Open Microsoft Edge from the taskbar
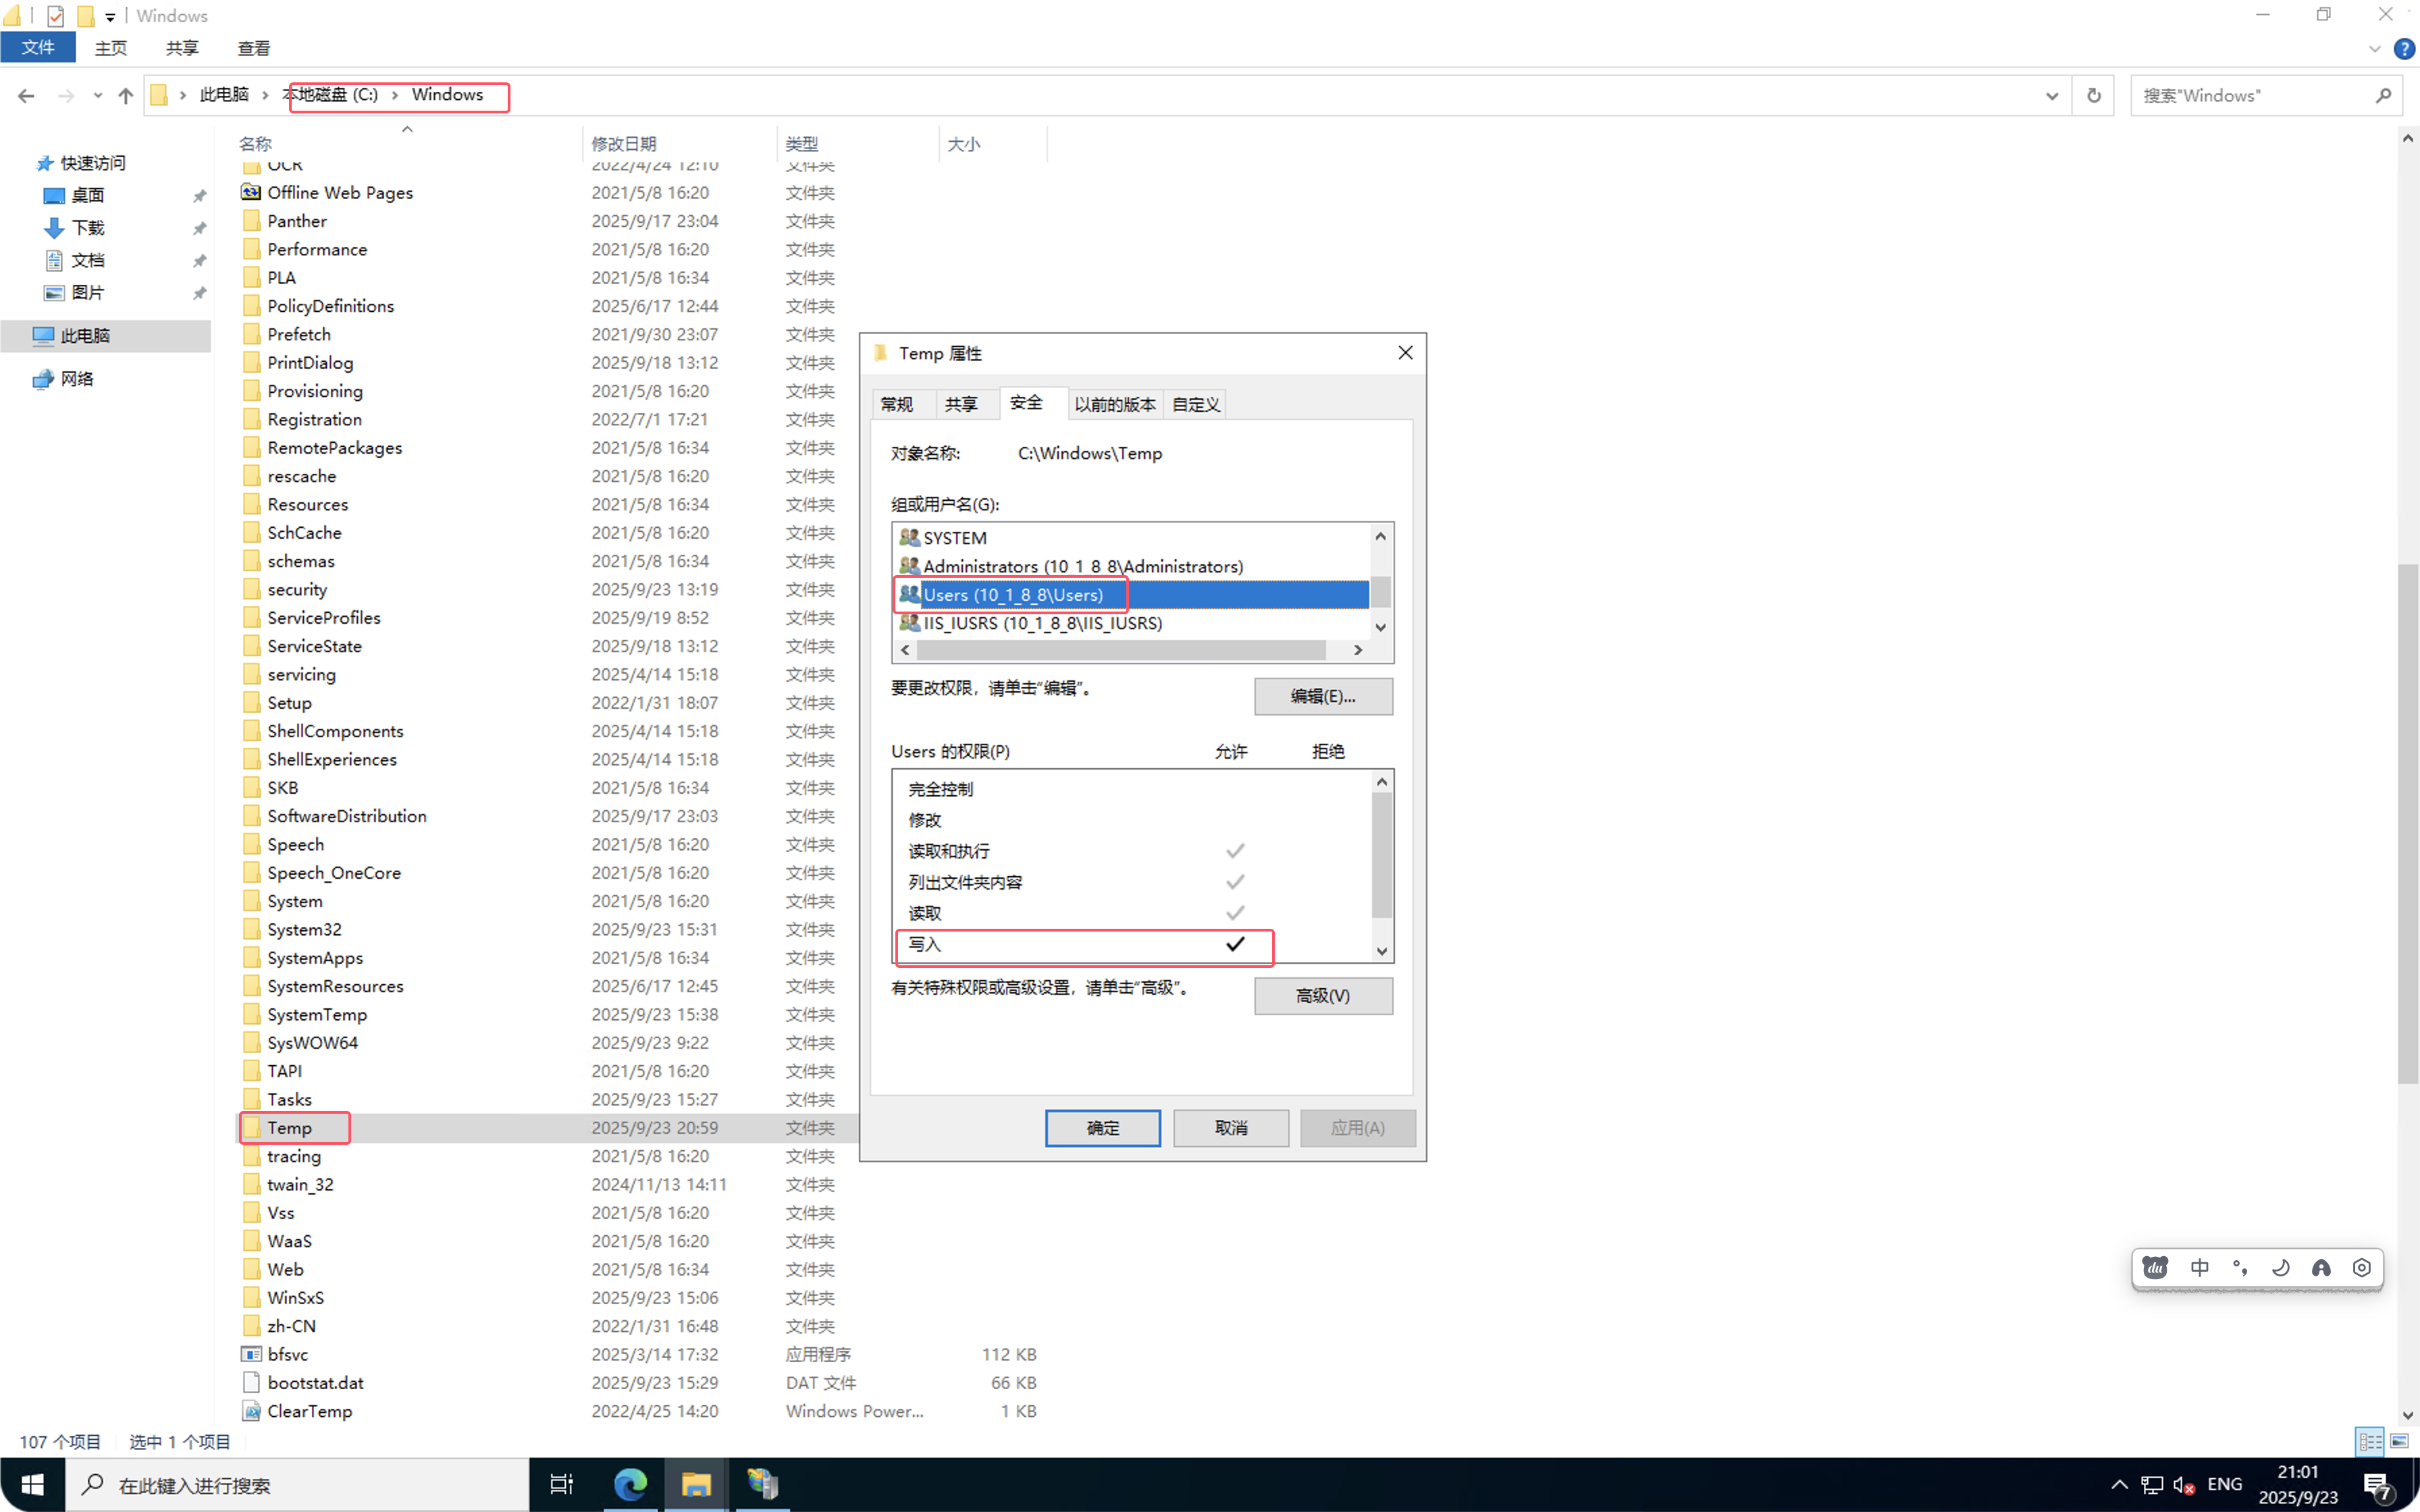The height and width of the screenshot is (1512, 2420). (630, 1484)
